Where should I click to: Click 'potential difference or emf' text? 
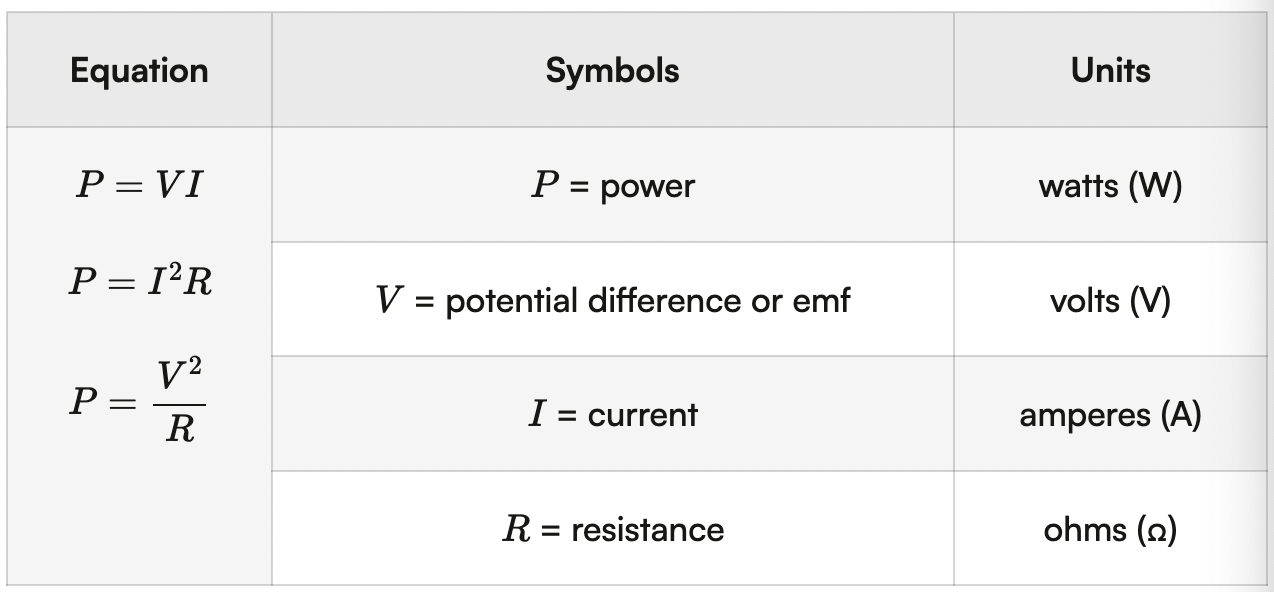pyautogui.click(x=648, y=300)
